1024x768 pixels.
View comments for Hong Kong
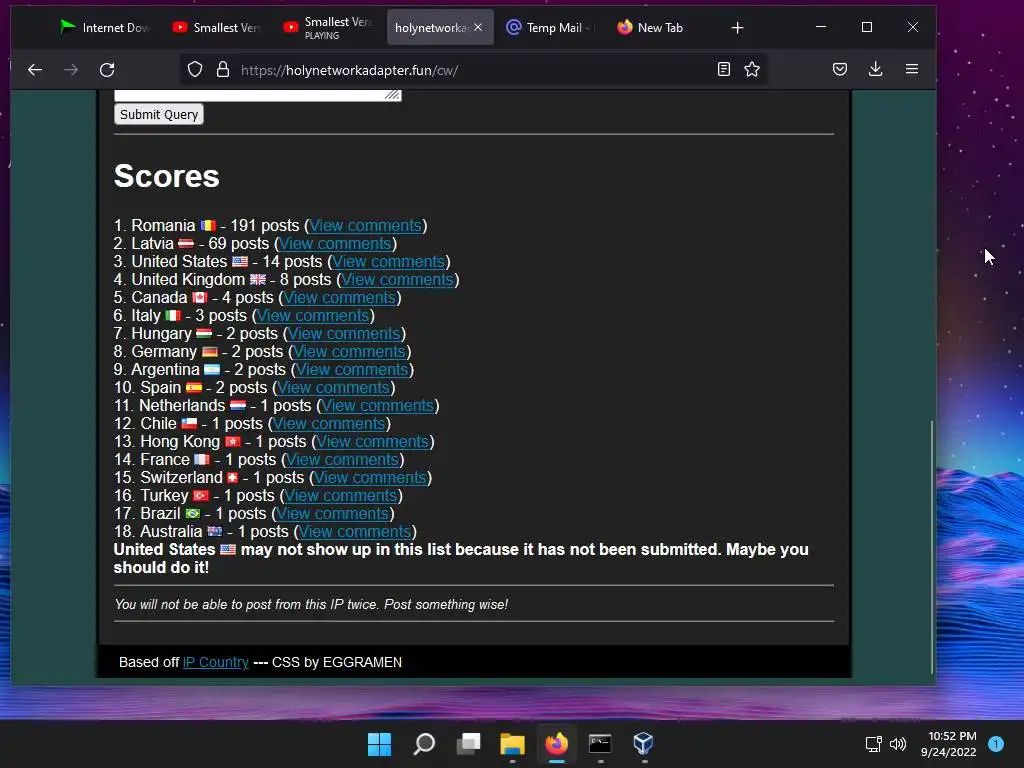373,441
